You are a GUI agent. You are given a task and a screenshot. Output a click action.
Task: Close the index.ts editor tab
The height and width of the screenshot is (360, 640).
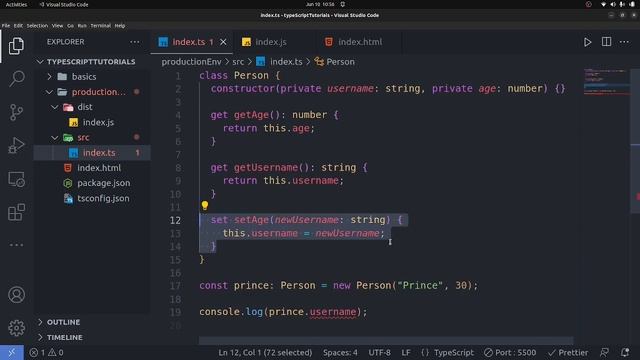point(223,42)
